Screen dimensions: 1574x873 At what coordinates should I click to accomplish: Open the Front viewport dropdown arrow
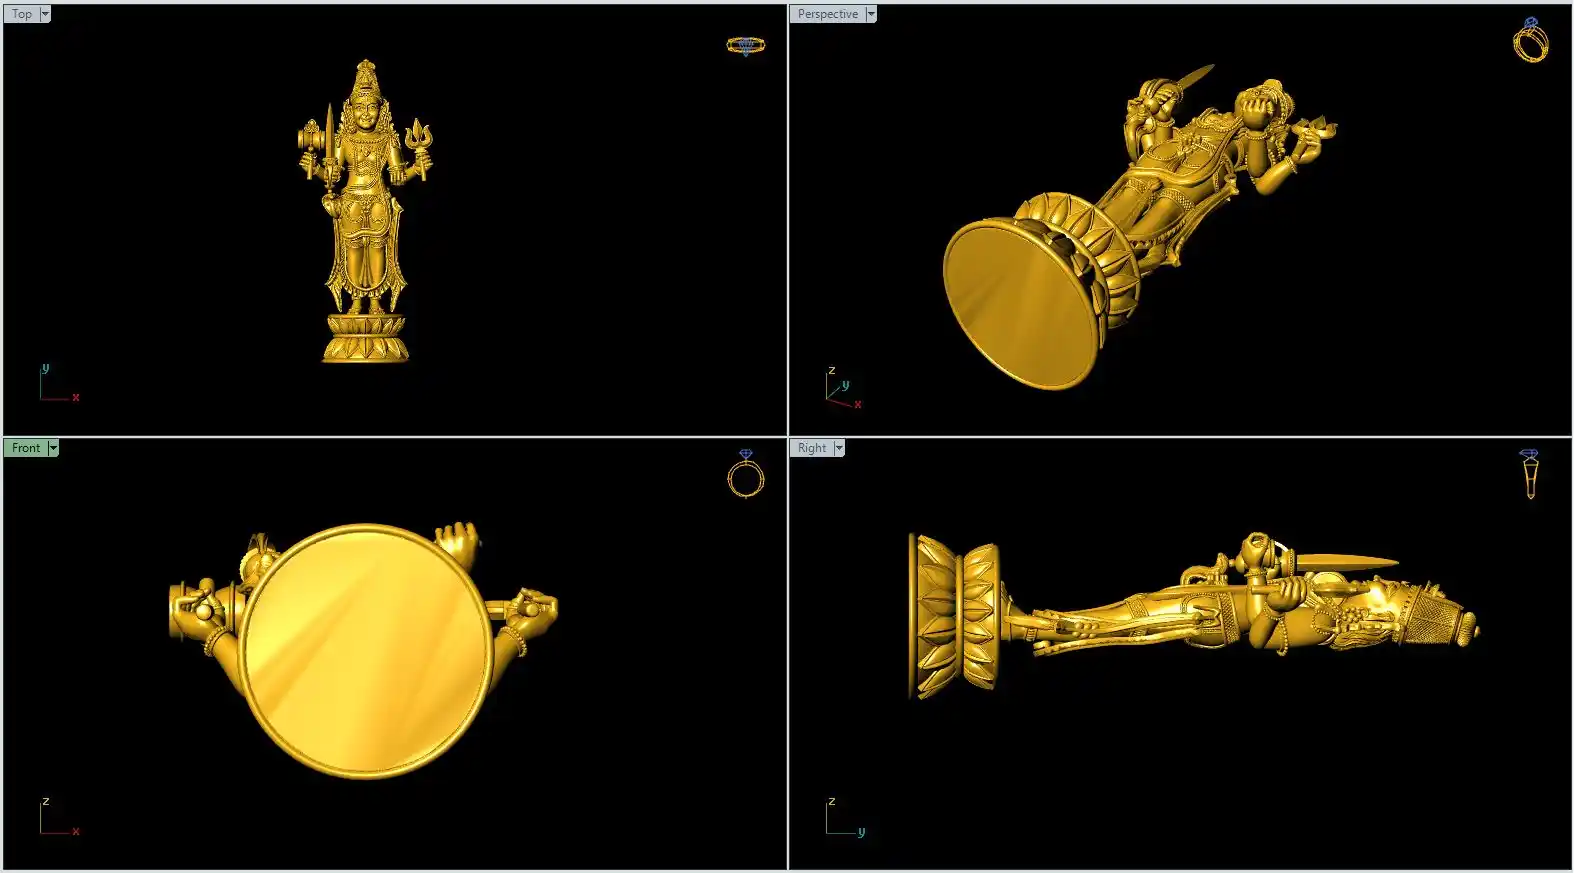tap(53, 448)
